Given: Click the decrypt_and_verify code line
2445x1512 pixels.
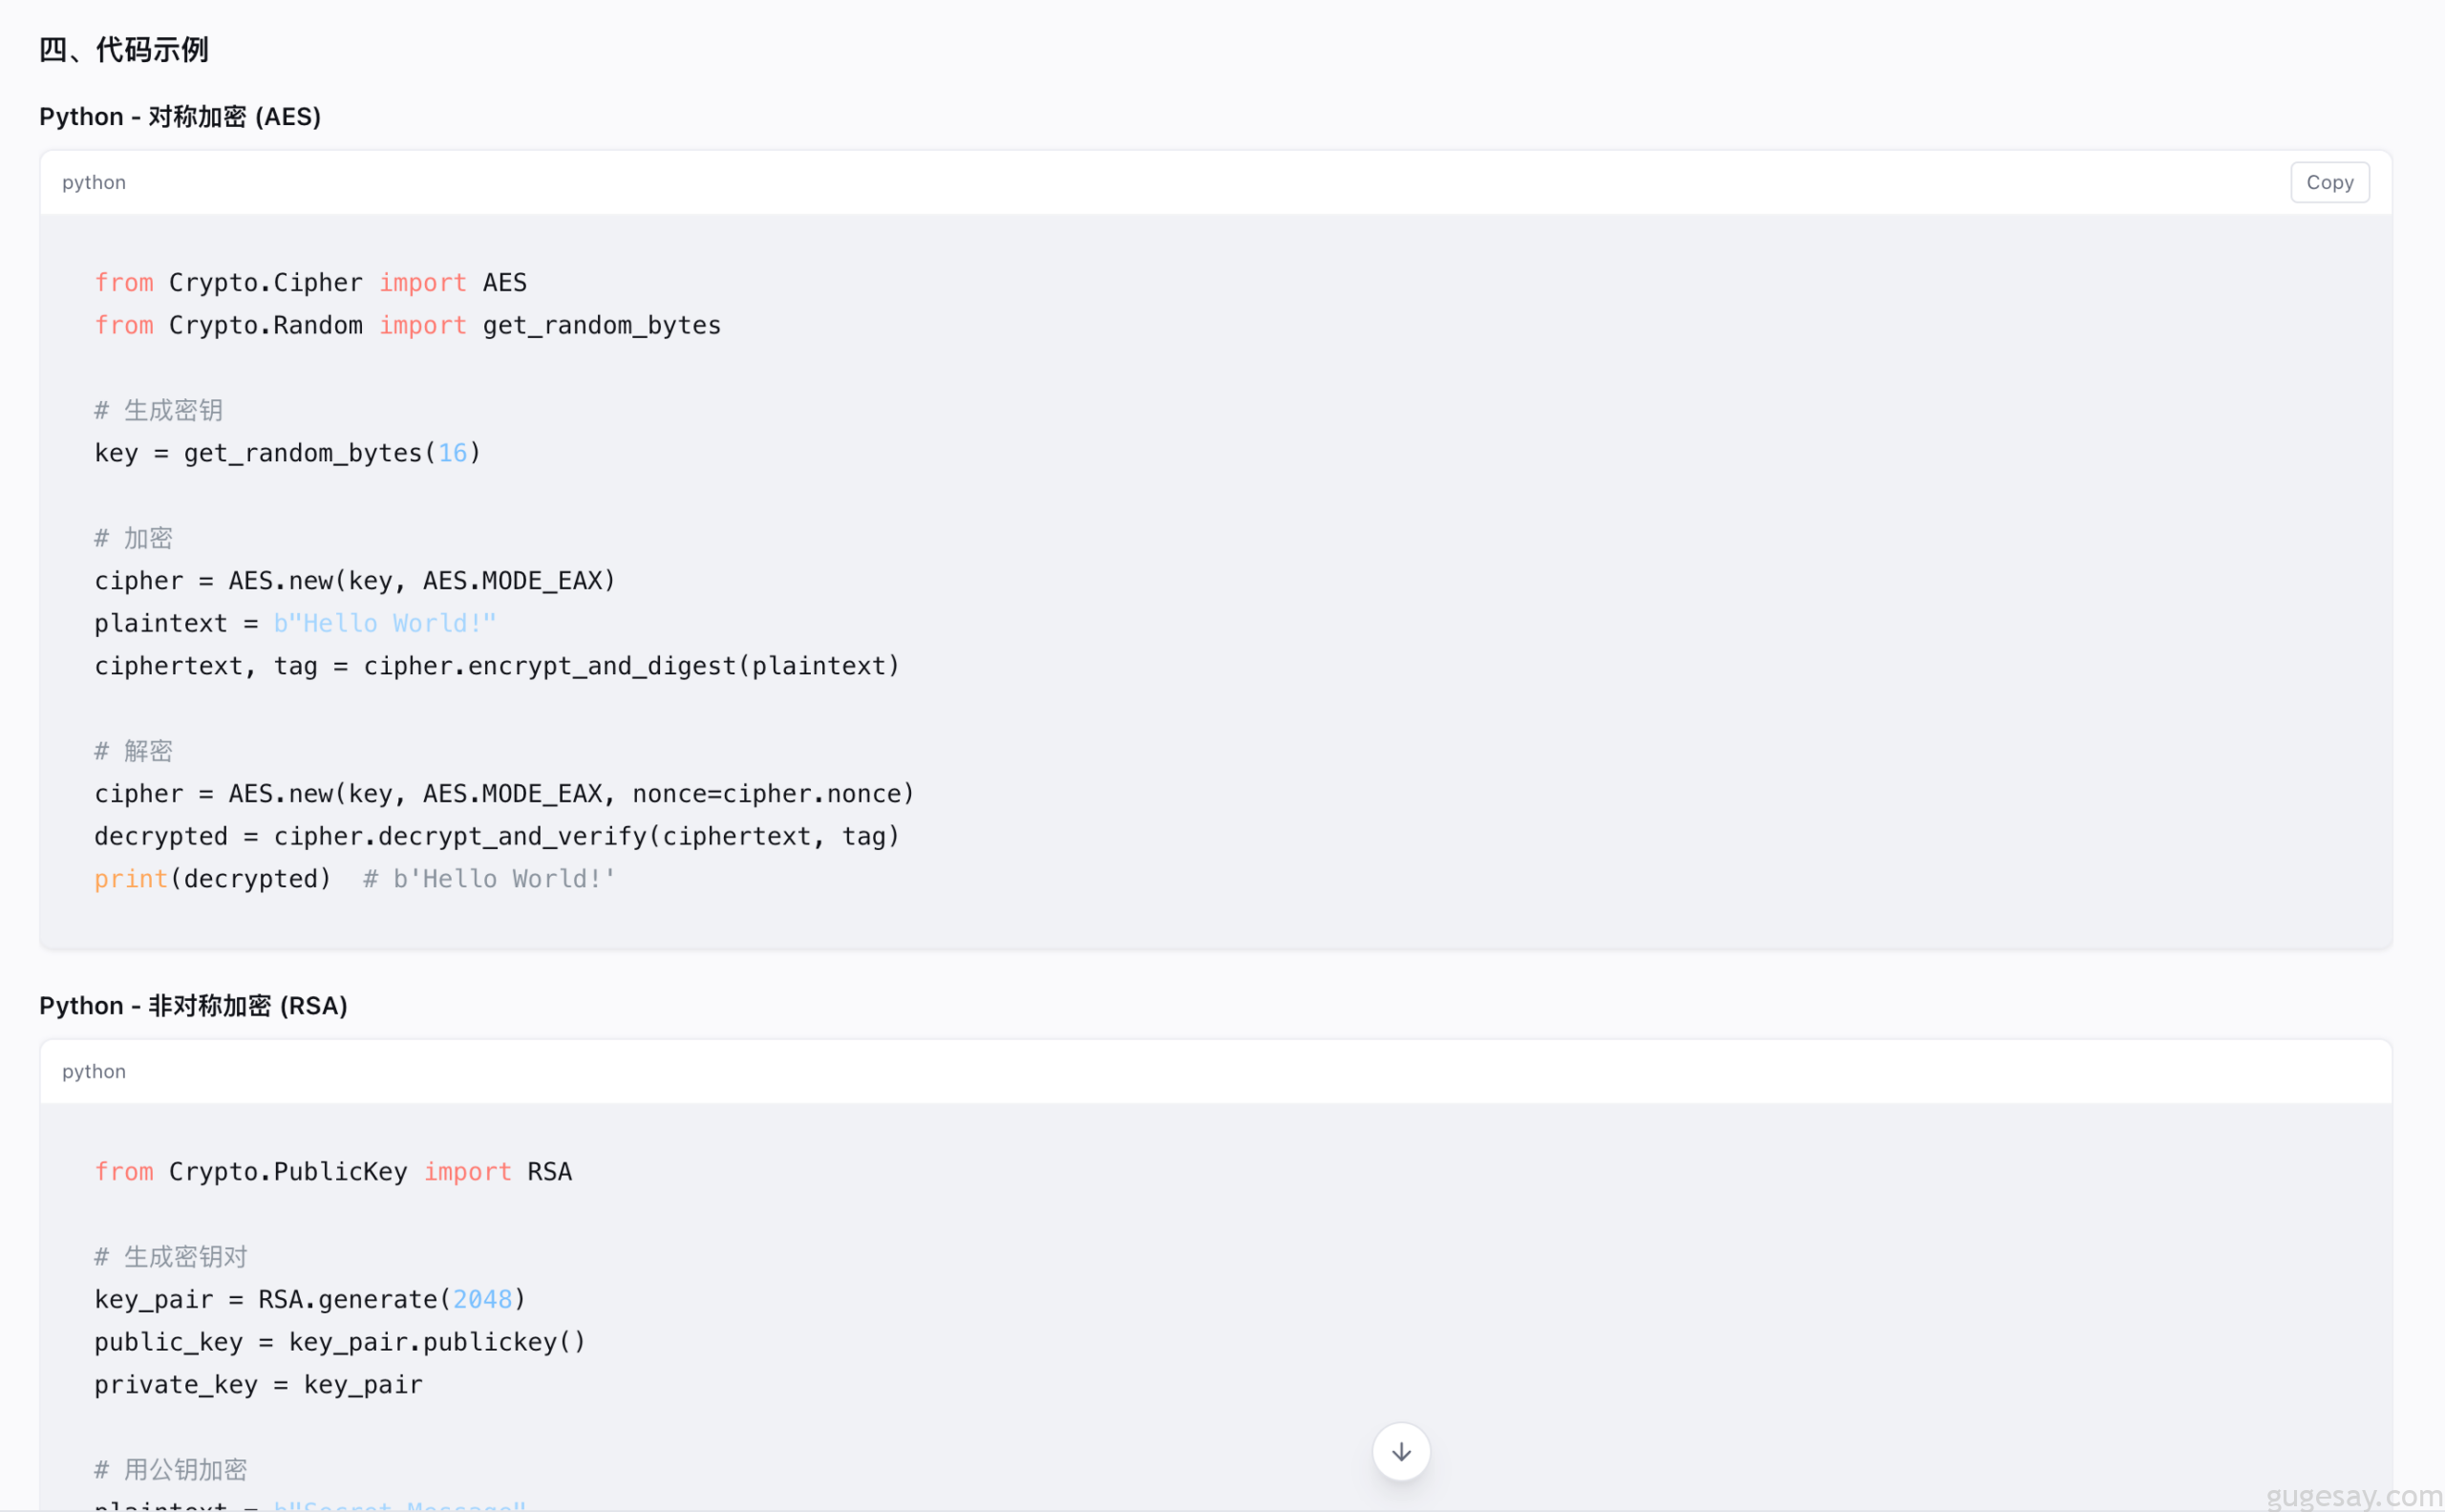Looking at the screenshot, I should pyautogui.click(x=497, y=836).
